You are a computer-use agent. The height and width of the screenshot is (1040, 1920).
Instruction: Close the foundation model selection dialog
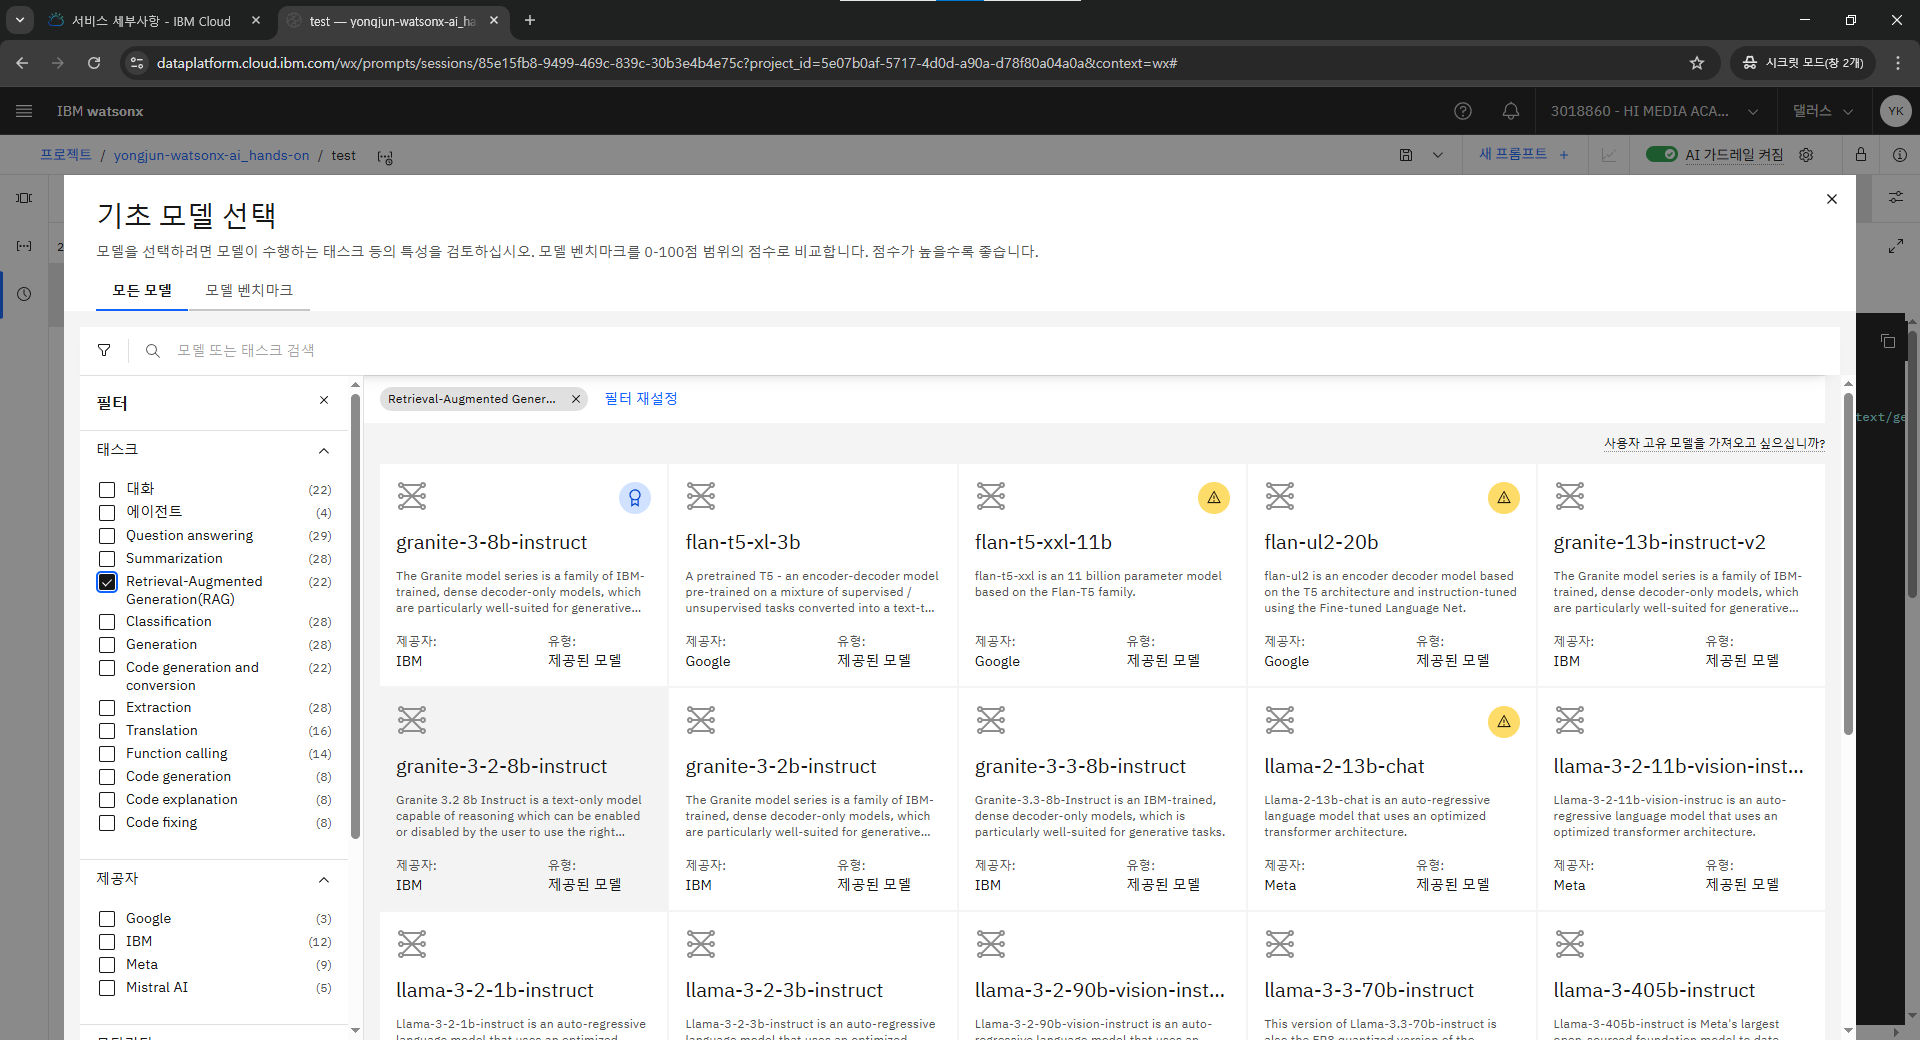[x=1832, y=199]
